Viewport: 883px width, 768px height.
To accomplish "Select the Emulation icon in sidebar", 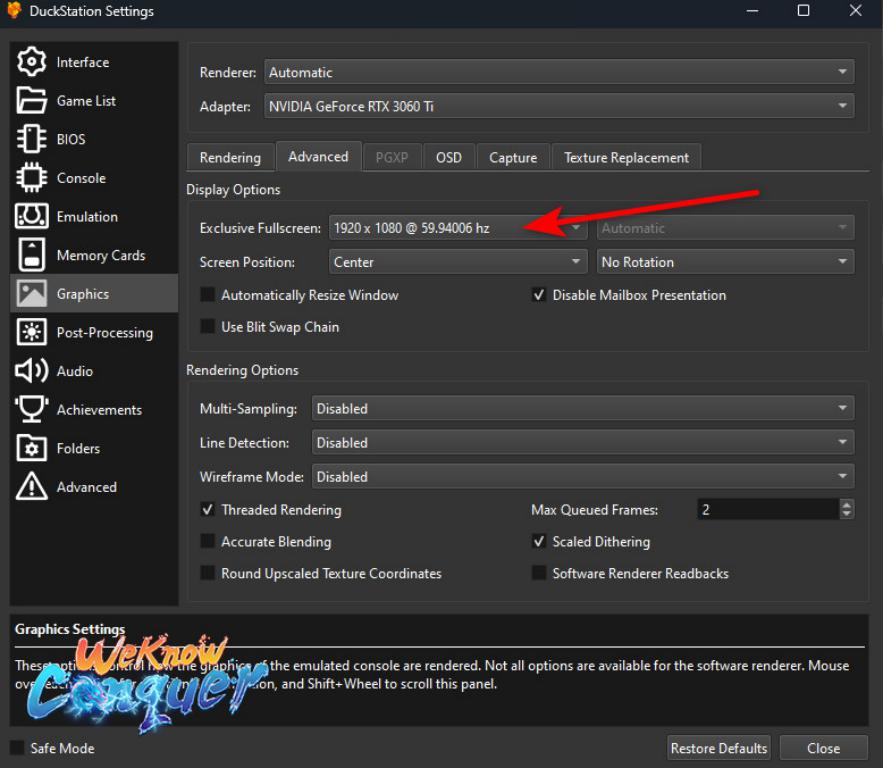I will point(32,216).
